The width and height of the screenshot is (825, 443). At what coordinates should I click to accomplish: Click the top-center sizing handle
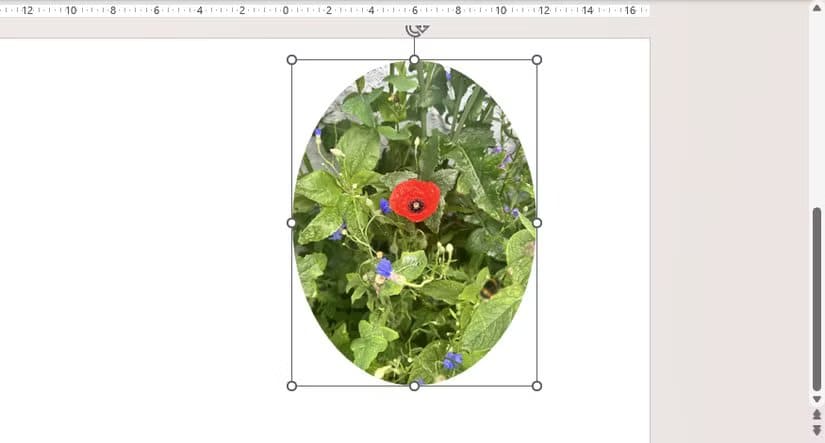coord(414,60)
